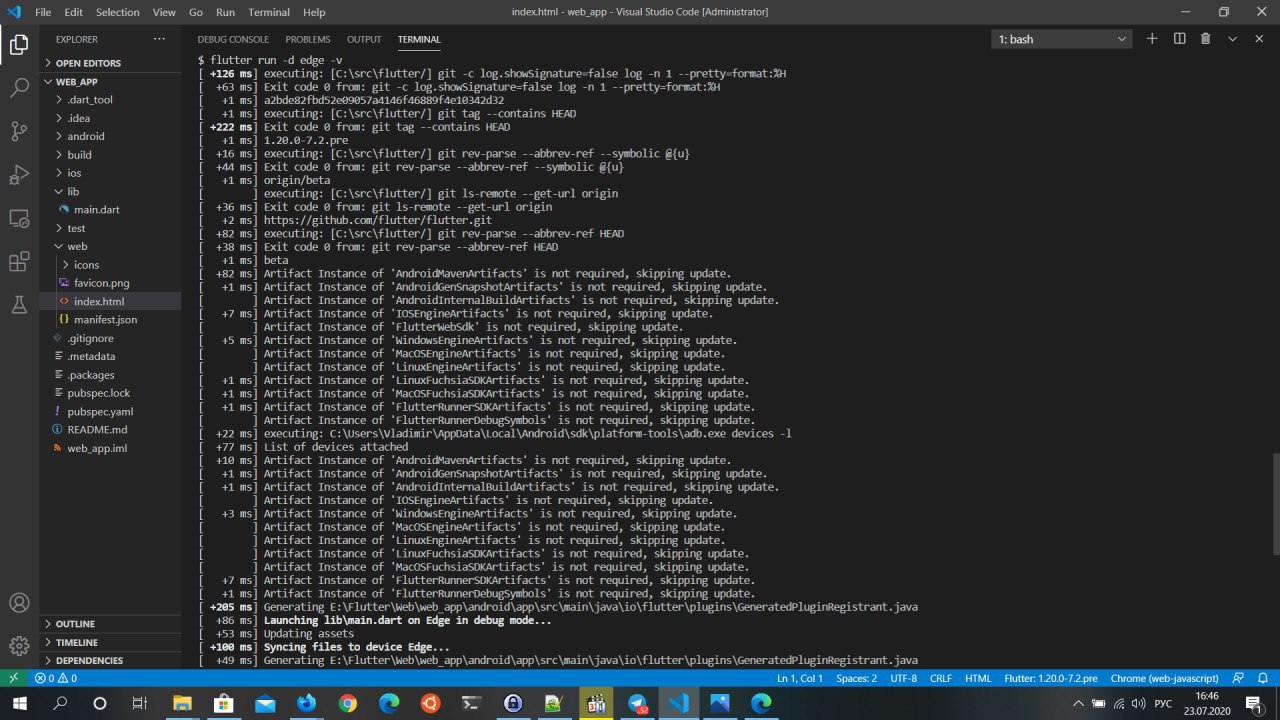Switch to the OUTPUT tab
1280x720 pixels.
click(364, 39)
